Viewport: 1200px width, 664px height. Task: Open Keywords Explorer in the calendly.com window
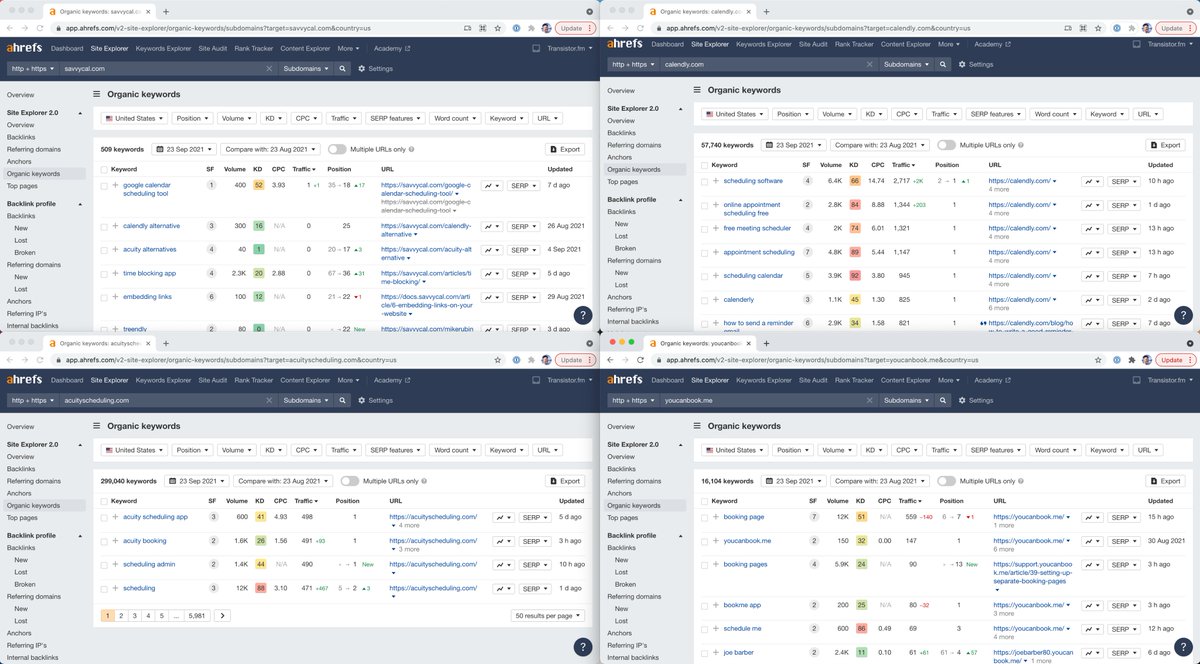tap(764, 44)
